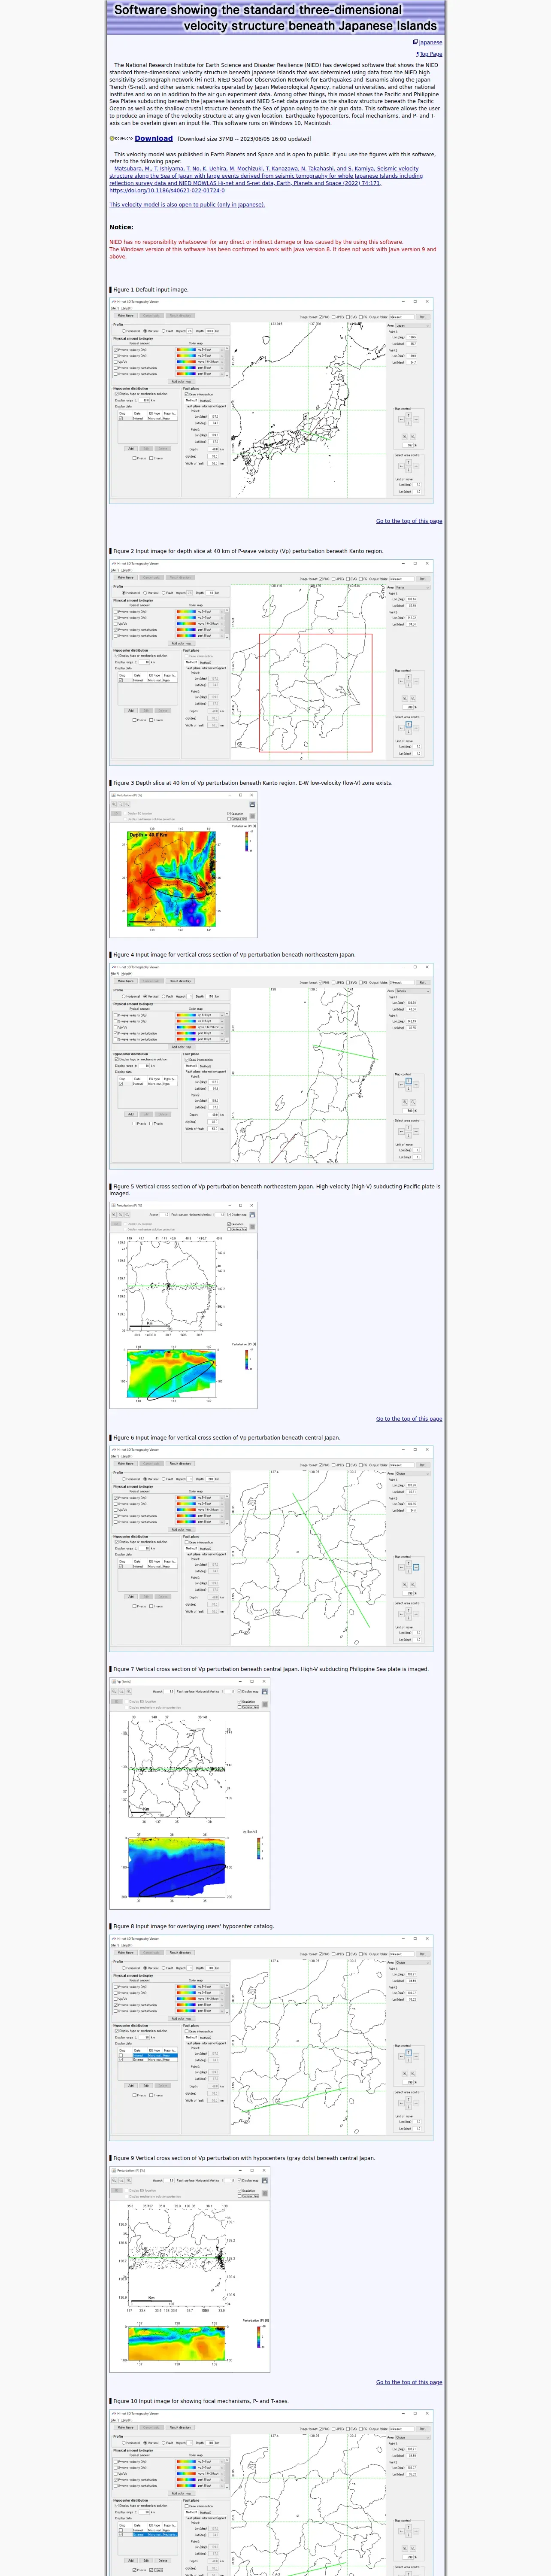Click third magnifier icon in Figure 3 toolbar
Viewport: 551px width, 2576px height.
coord(127,804)
